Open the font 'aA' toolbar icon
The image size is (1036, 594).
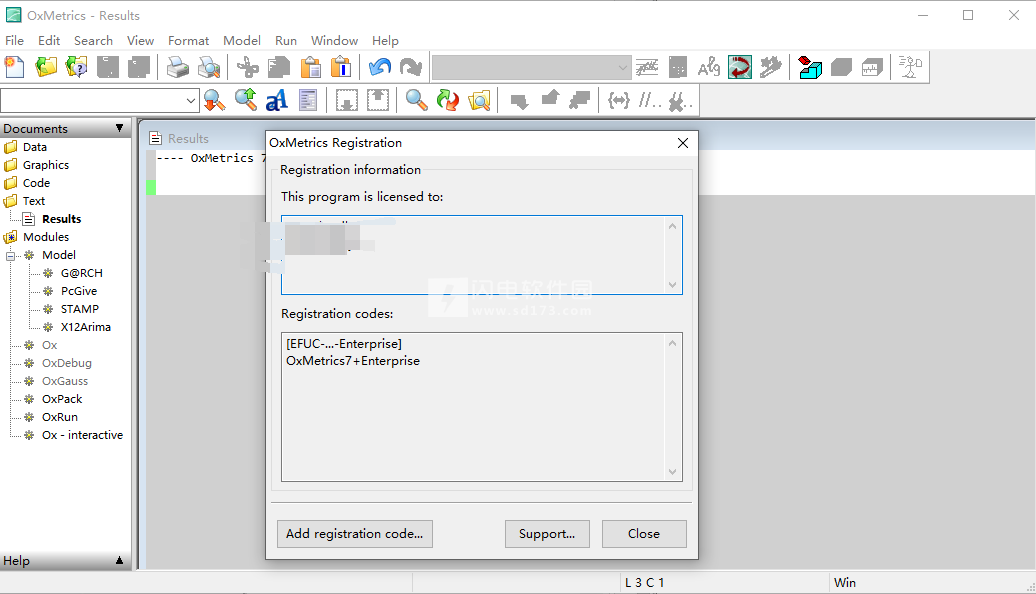coord(277,100)
